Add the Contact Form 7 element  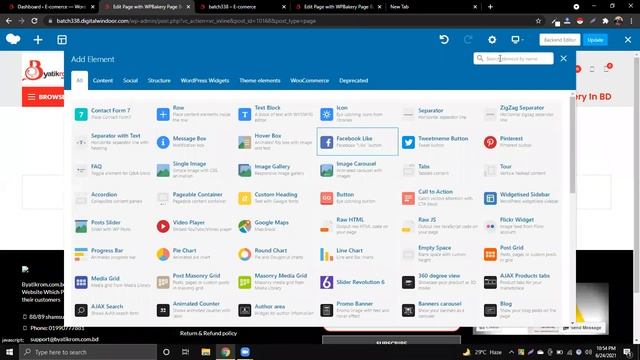(112, 114)
